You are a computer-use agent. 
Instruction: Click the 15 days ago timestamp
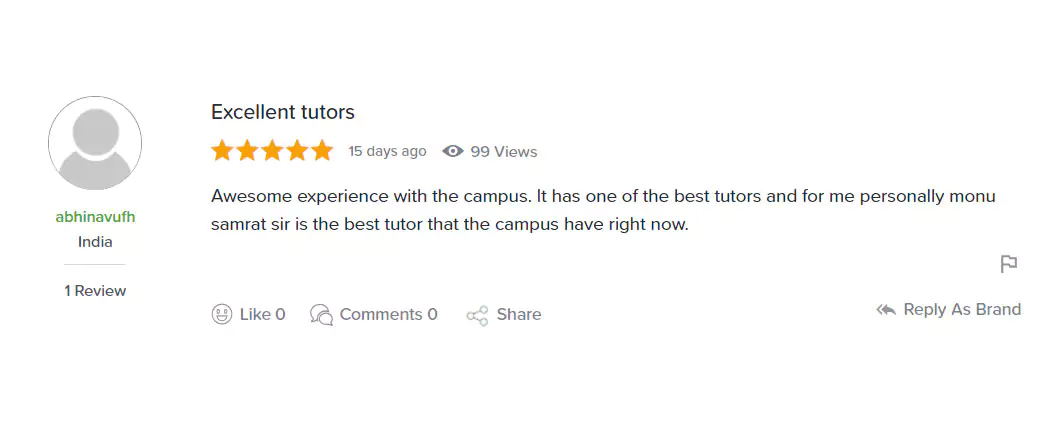point(387,152)
